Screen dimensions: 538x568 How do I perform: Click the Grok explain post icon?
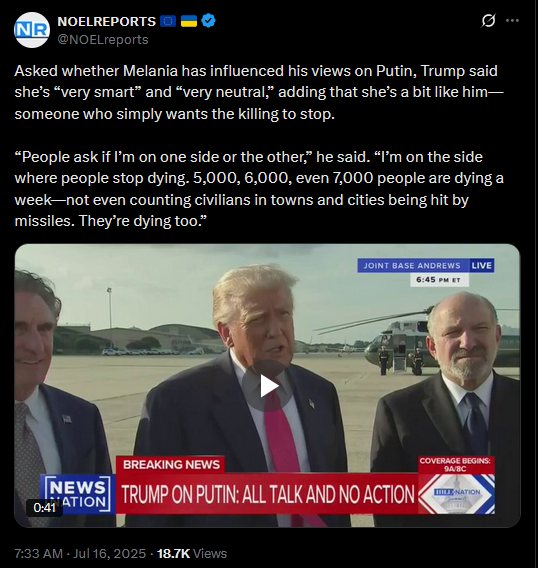coord(488,21)
